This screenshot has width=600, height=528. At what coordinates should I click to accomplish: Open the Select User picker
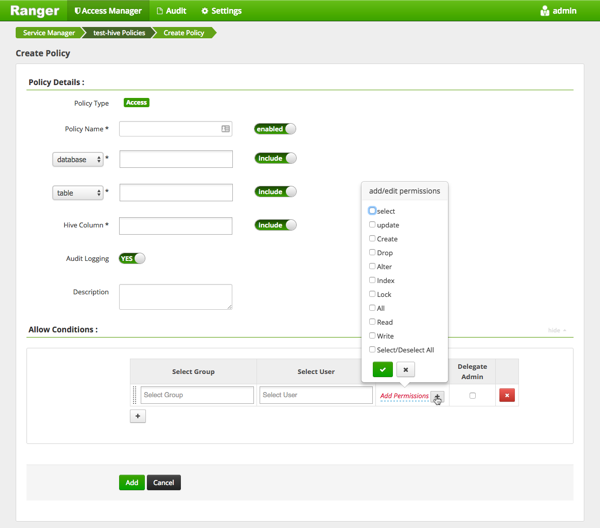(316, 395)
